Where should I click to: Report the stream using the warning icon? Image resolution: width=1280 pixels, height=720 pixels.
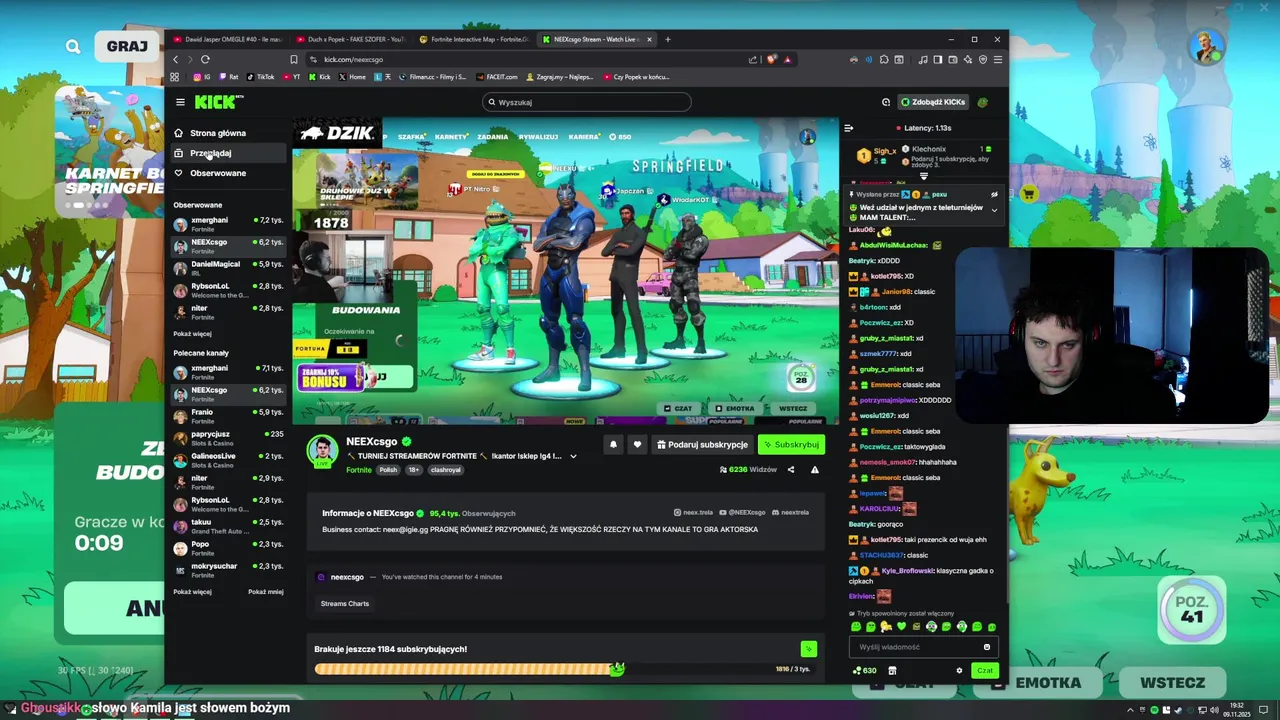[x=815, y=469]
